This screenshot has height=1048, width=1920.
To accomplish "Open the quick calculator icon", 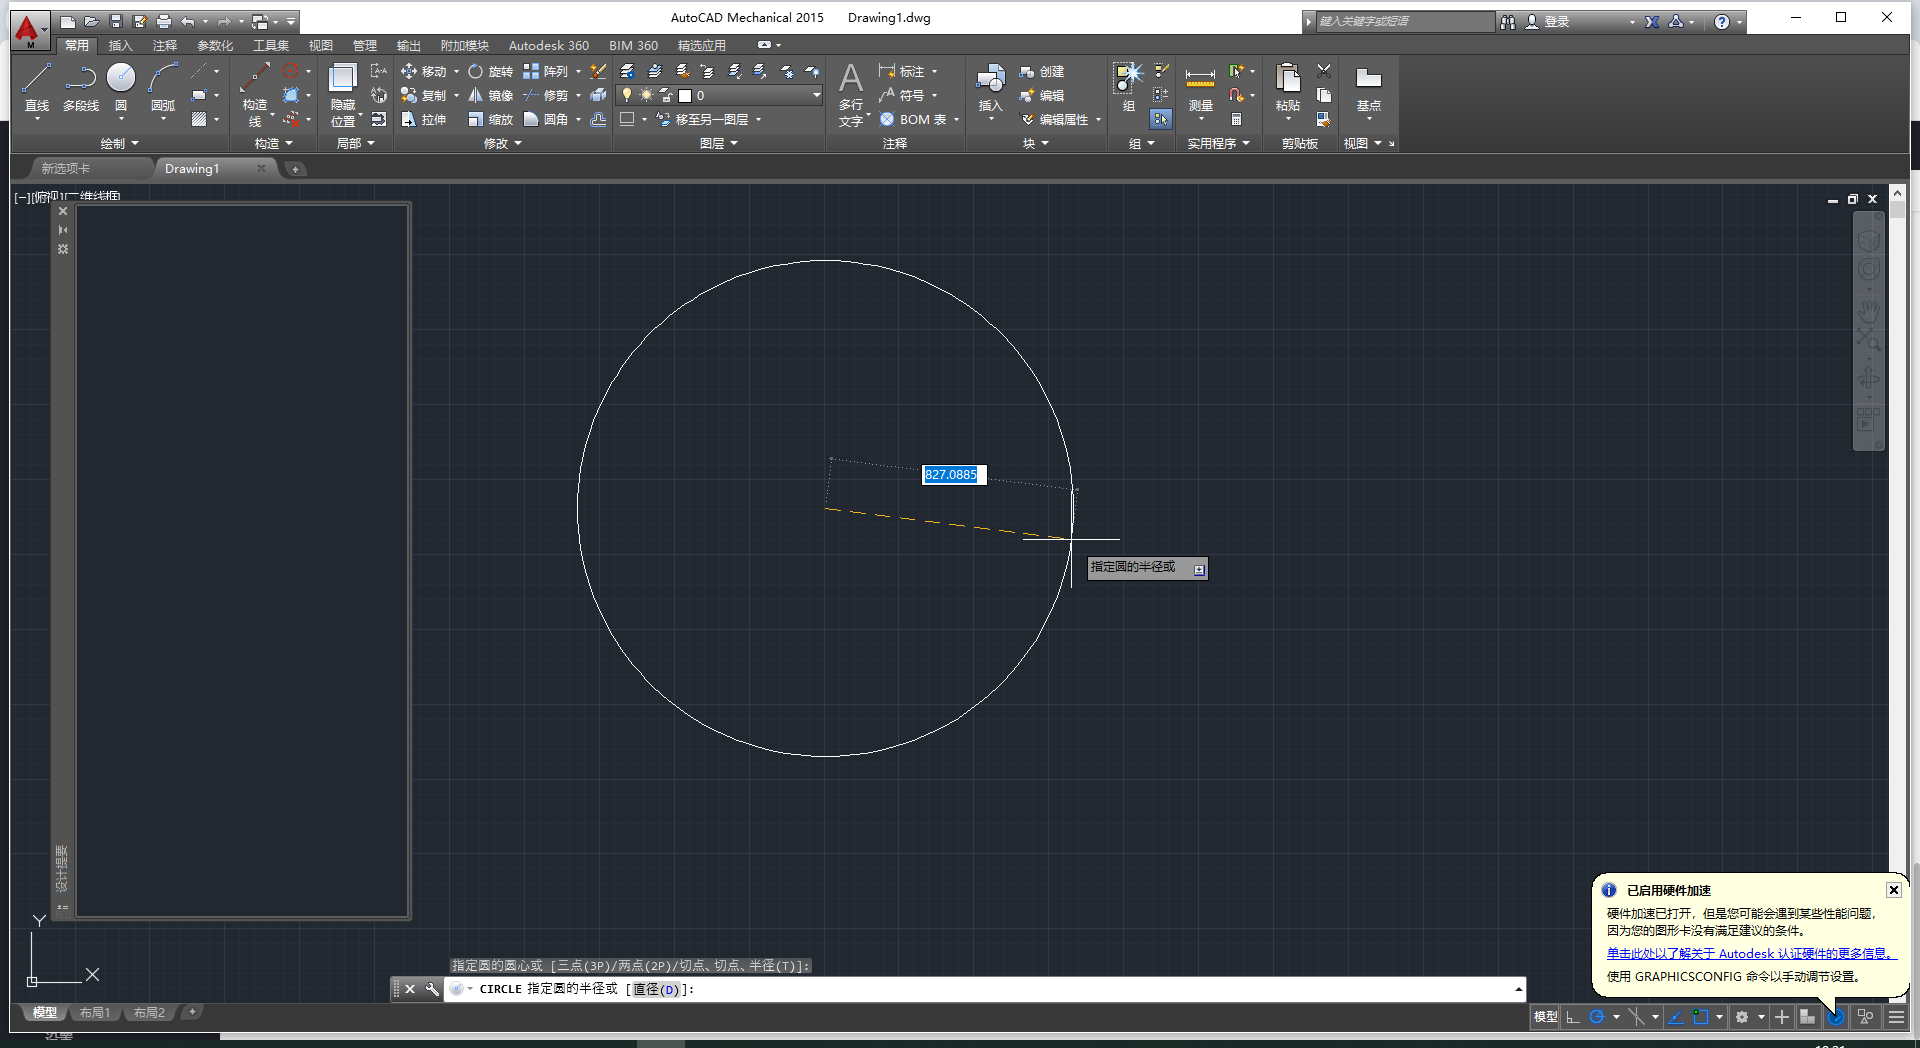I will pyautogui.click(x=1236, y=119).
